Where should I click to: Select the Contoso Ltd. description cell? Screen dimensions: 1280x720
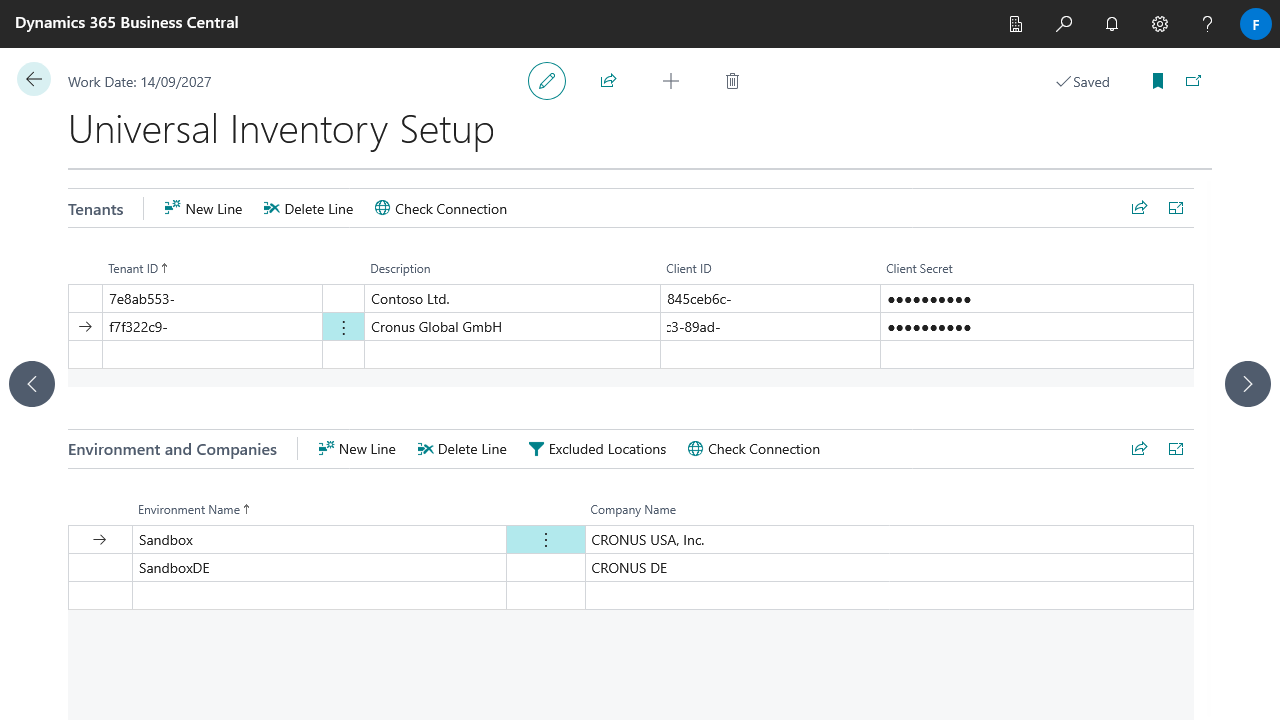pyautogui.click(x=511, y=299)
